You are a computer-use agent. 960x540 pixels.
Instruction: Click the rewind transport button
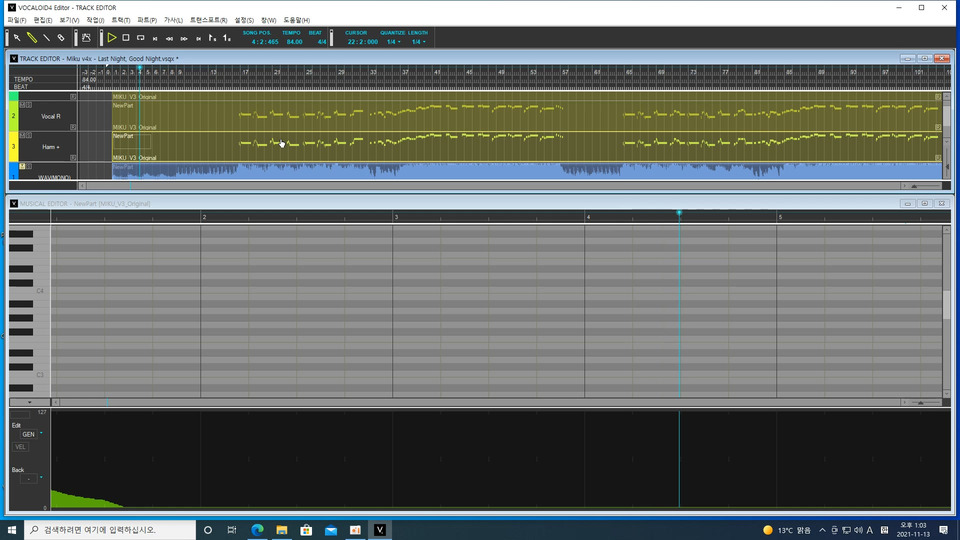click(x=170, y=39)
